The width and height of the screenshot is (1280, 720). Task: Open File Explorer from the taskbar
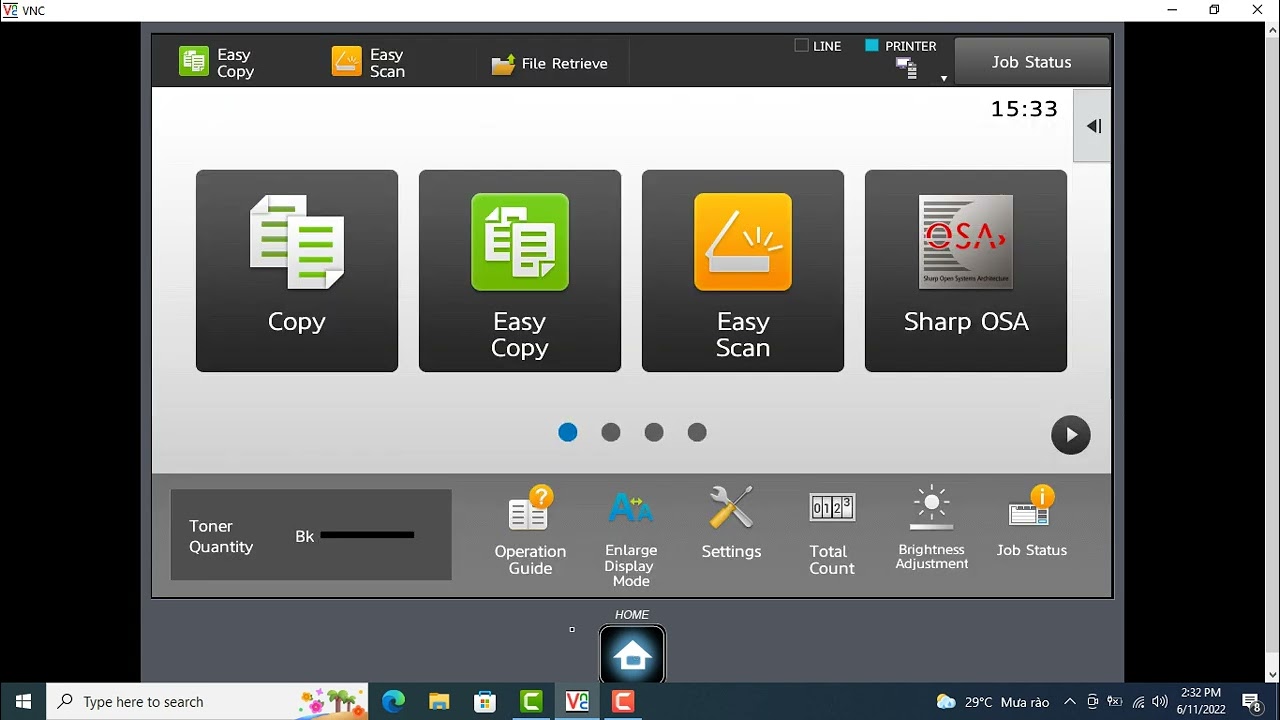pyautogui.click(x=439, y=702)
